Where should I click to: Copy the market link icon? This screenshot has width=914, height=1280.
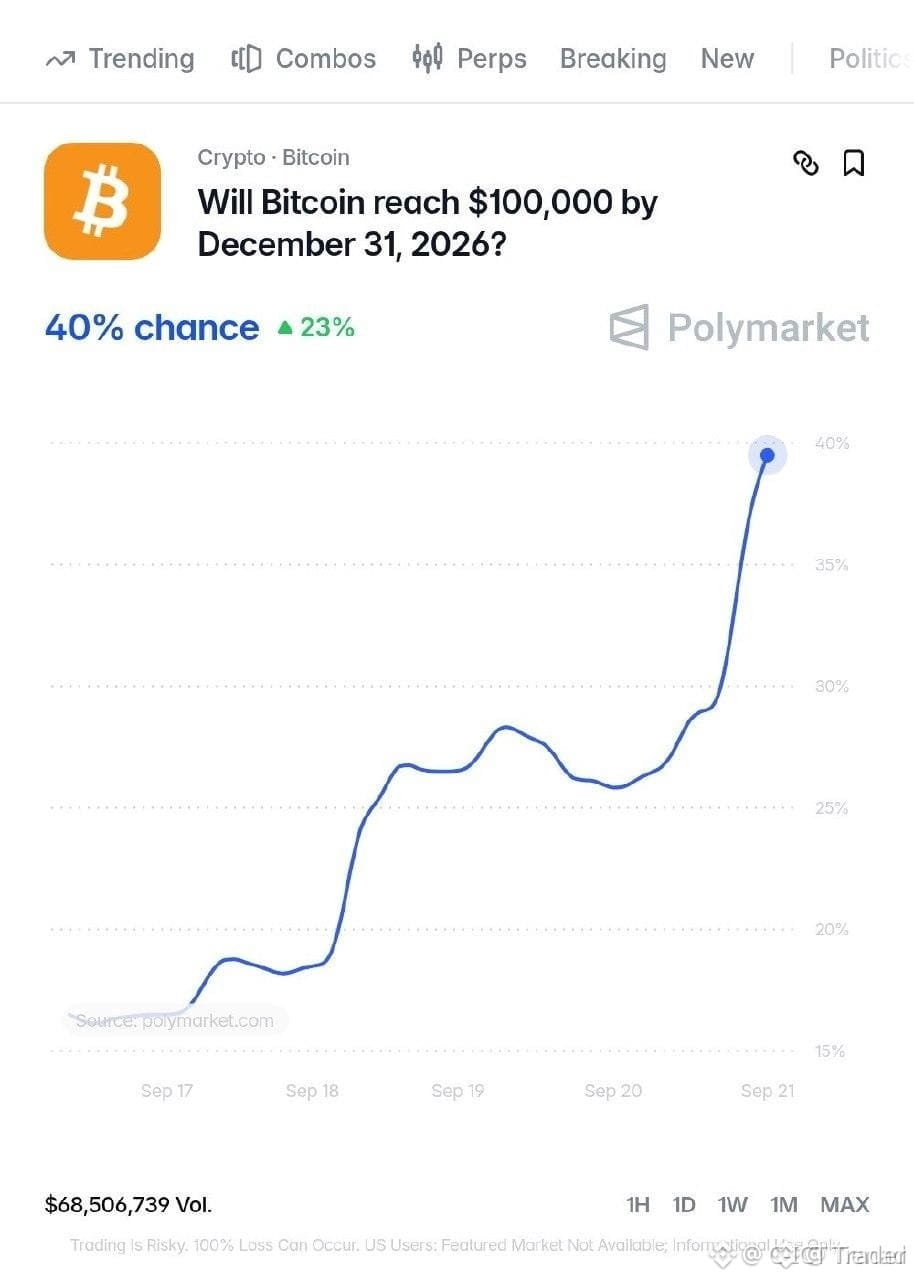[x=805, y=162]
